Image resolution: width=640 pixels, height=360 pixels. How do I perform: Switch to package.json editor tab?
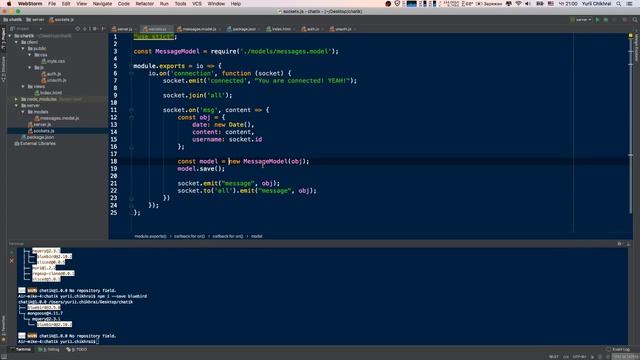coord(243,29)
